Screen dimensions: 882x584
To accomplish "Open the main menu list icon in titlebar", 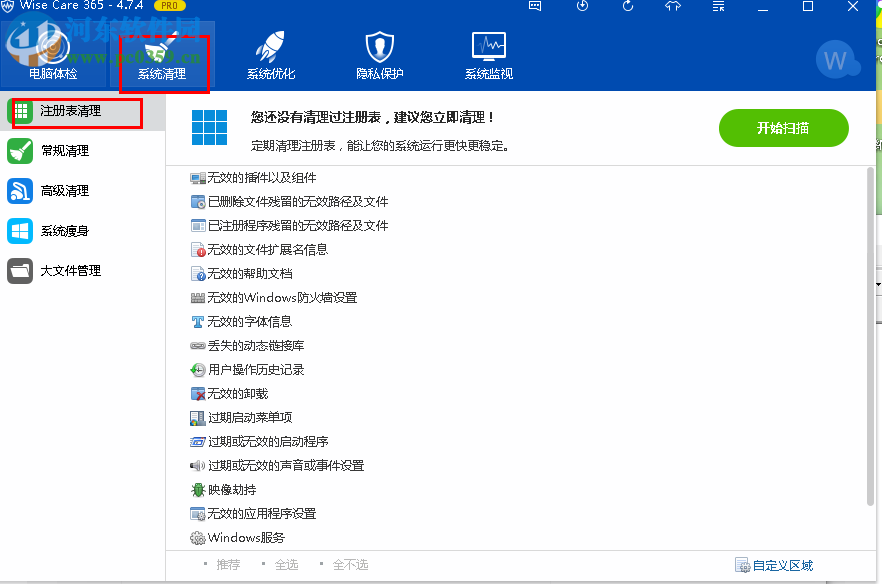I will click(x=717, y=7).
